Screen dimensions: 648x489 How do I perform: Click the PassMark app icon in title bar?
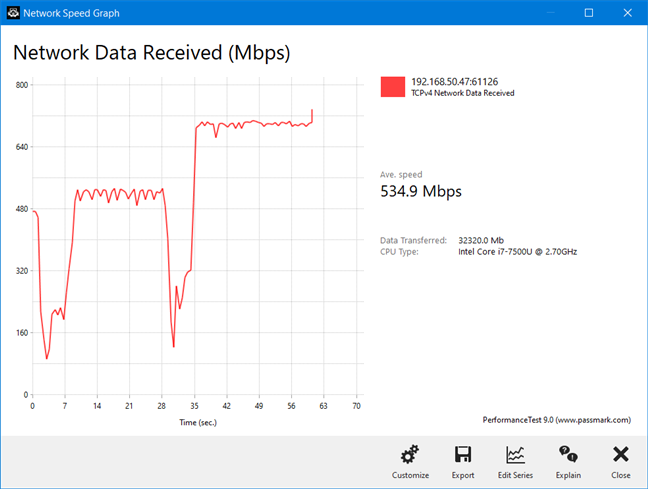(x=13, y=13)
